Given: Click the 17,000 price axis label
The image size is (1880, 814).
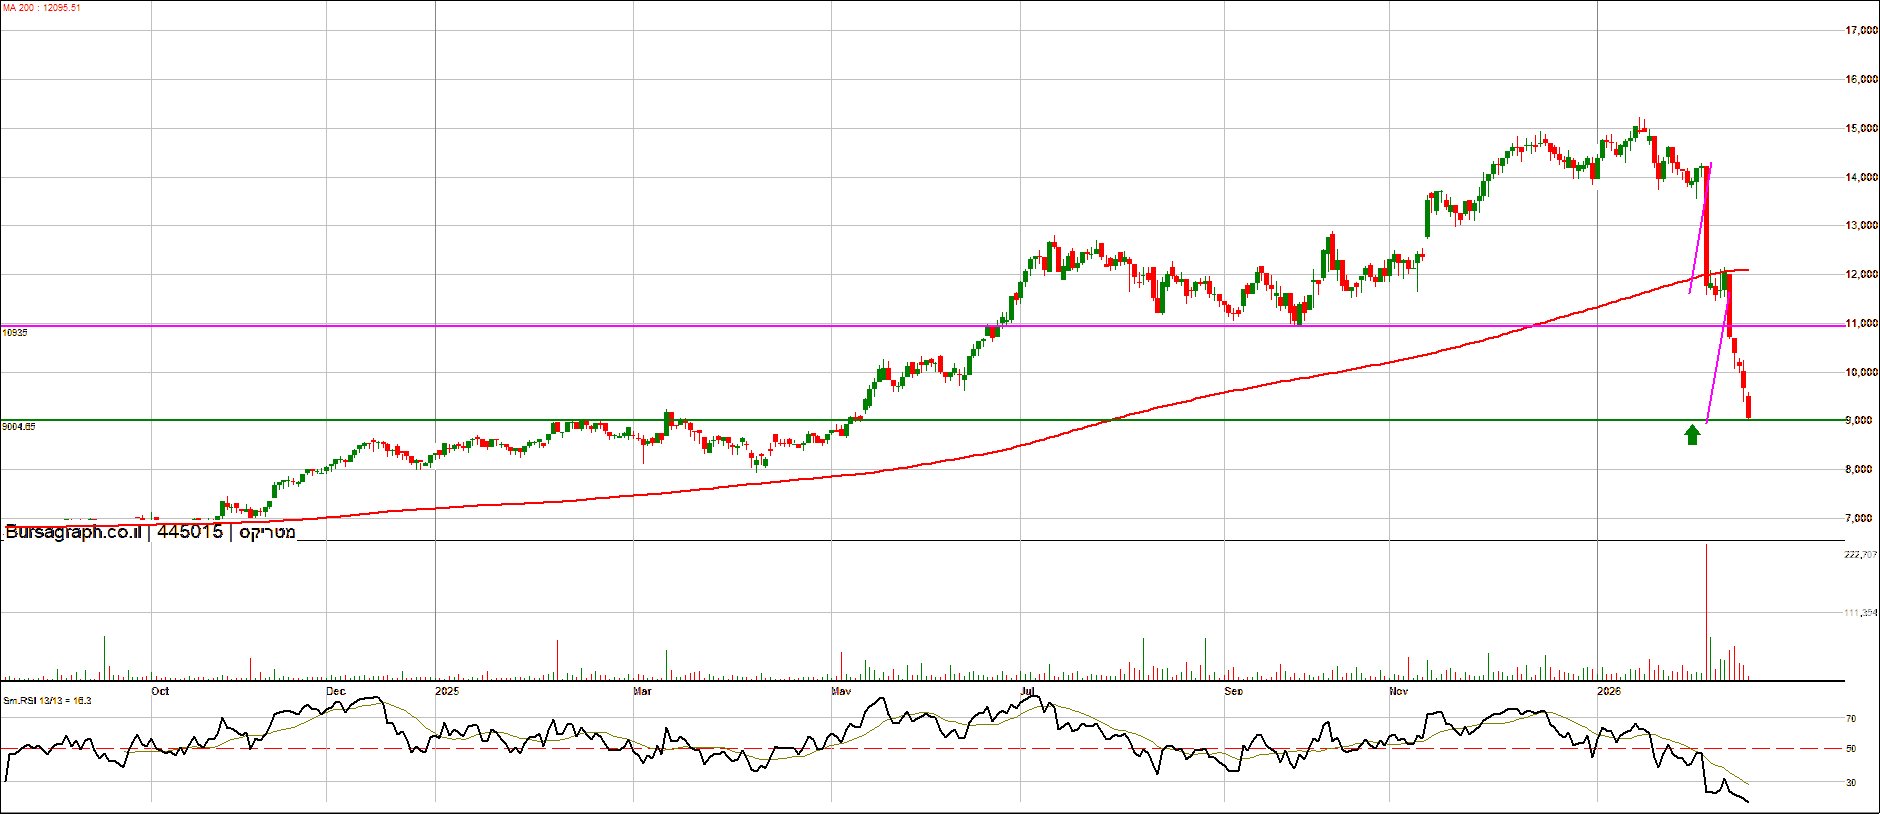Looking at the screenshot, I should [1860, 31].
